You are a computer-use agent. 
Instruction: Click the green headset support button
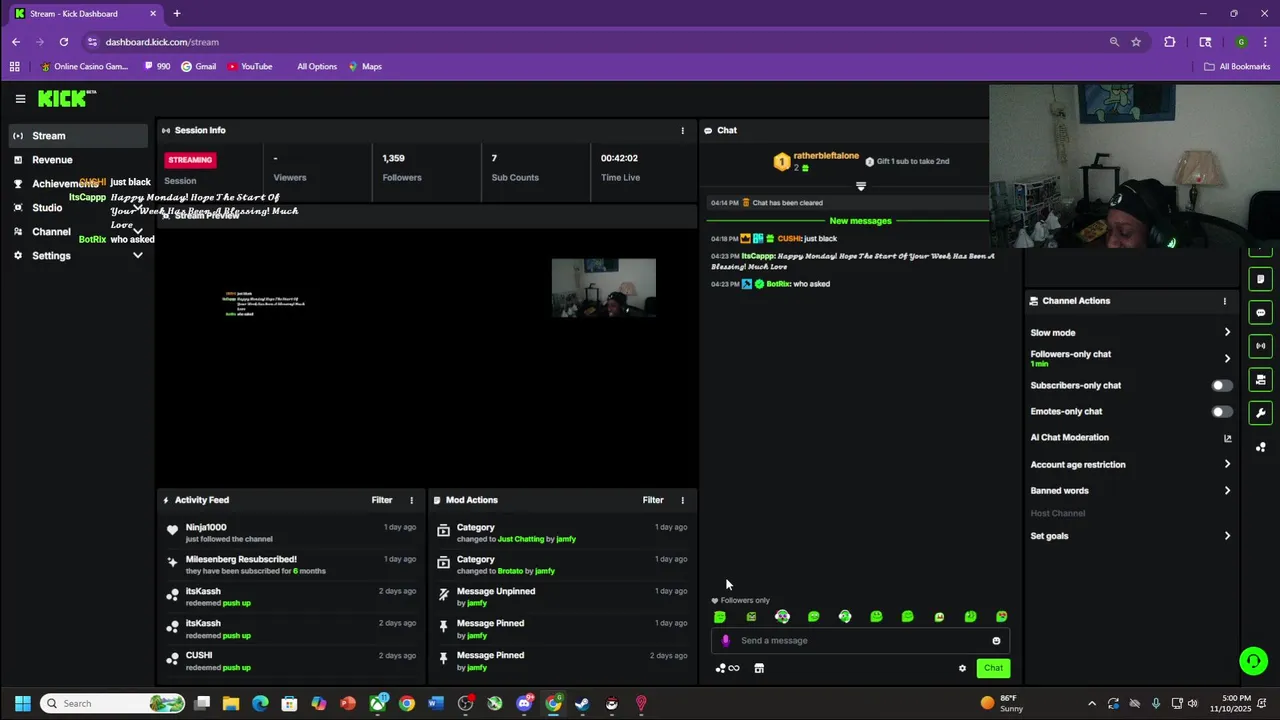pos(1253,660)
